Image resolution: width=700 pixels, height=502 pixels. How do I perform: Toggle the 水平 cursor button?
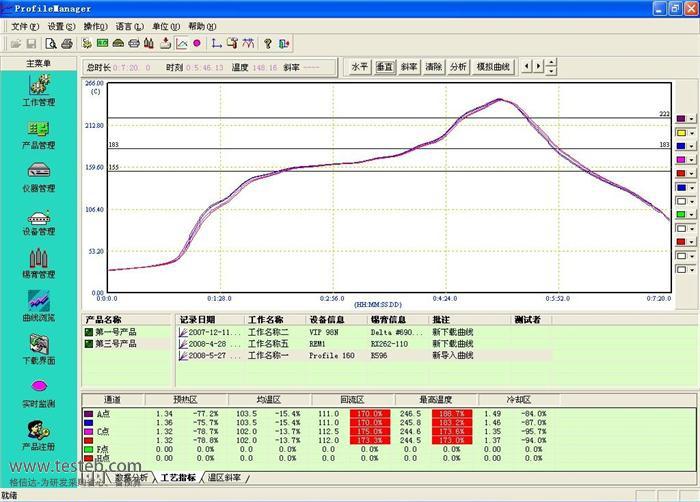tap(360, 67)
